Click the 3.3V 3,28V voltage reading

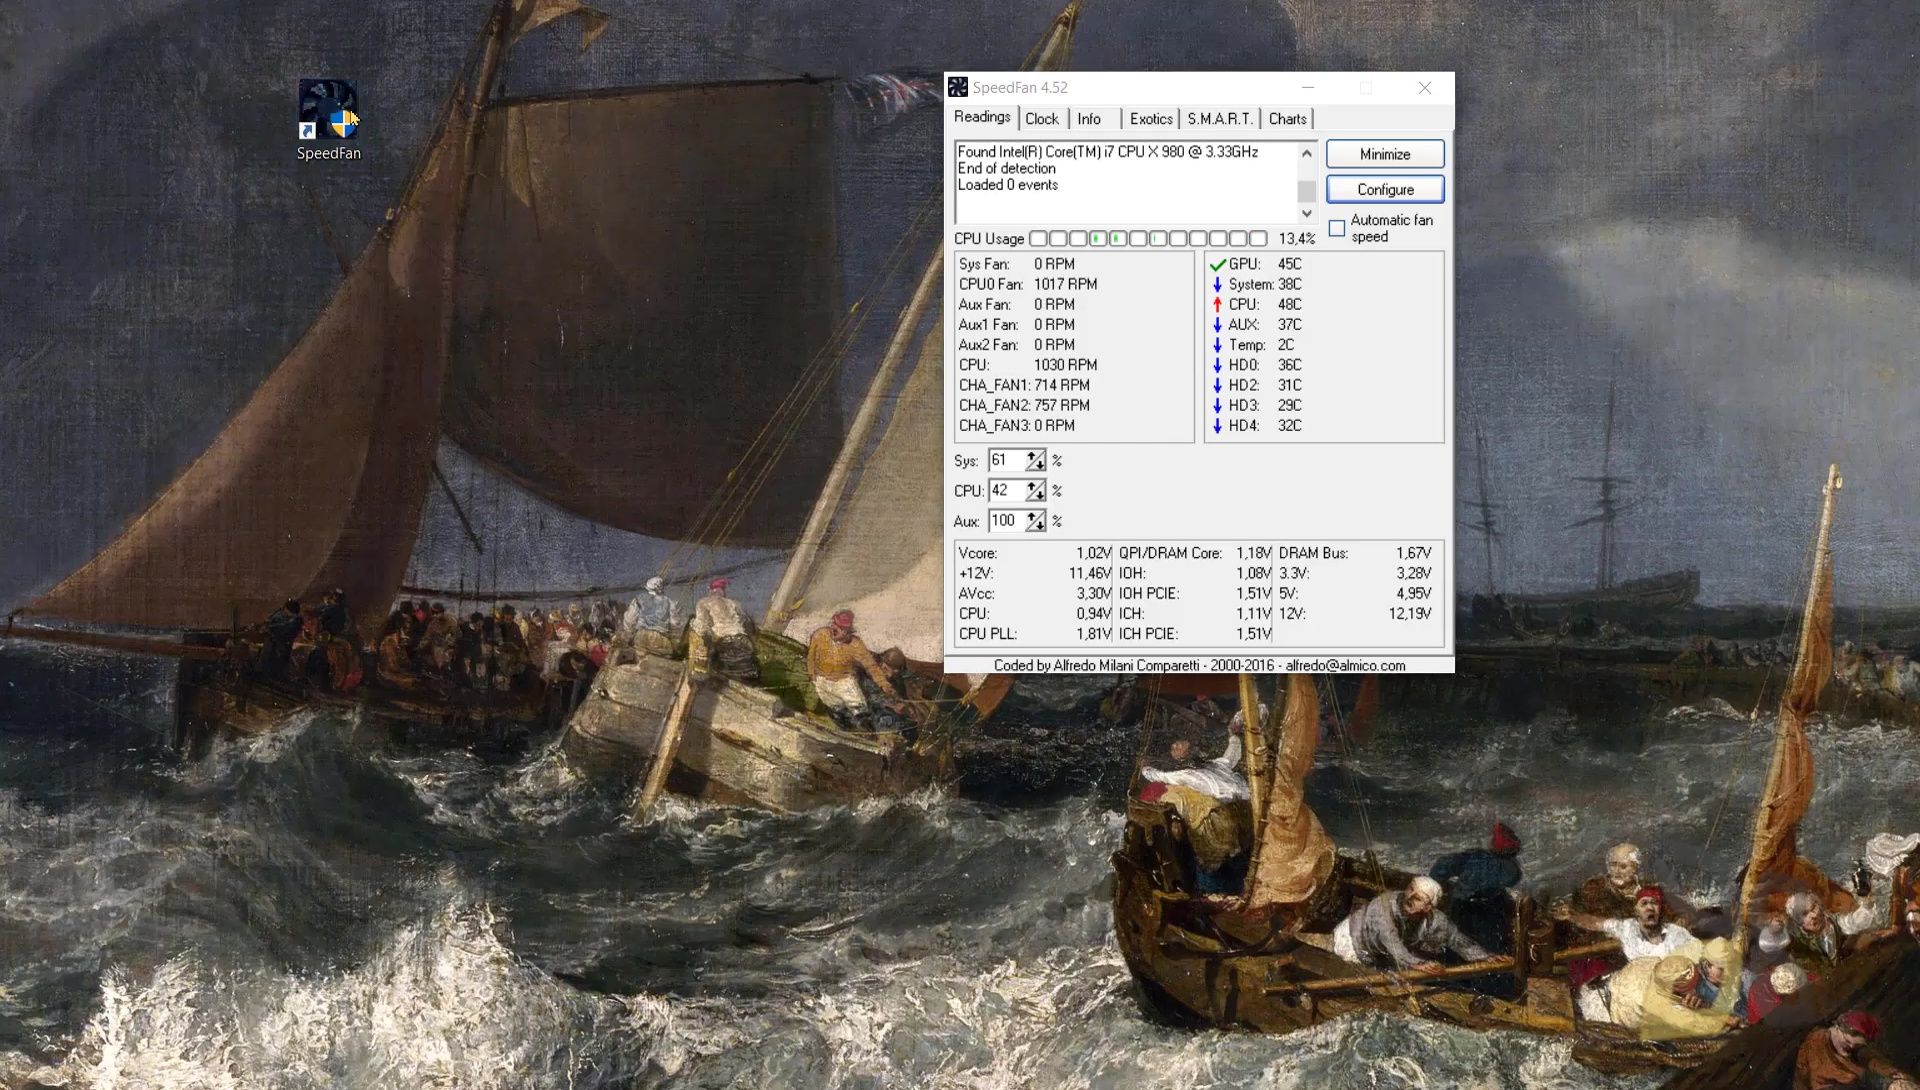coord(1355,574)
